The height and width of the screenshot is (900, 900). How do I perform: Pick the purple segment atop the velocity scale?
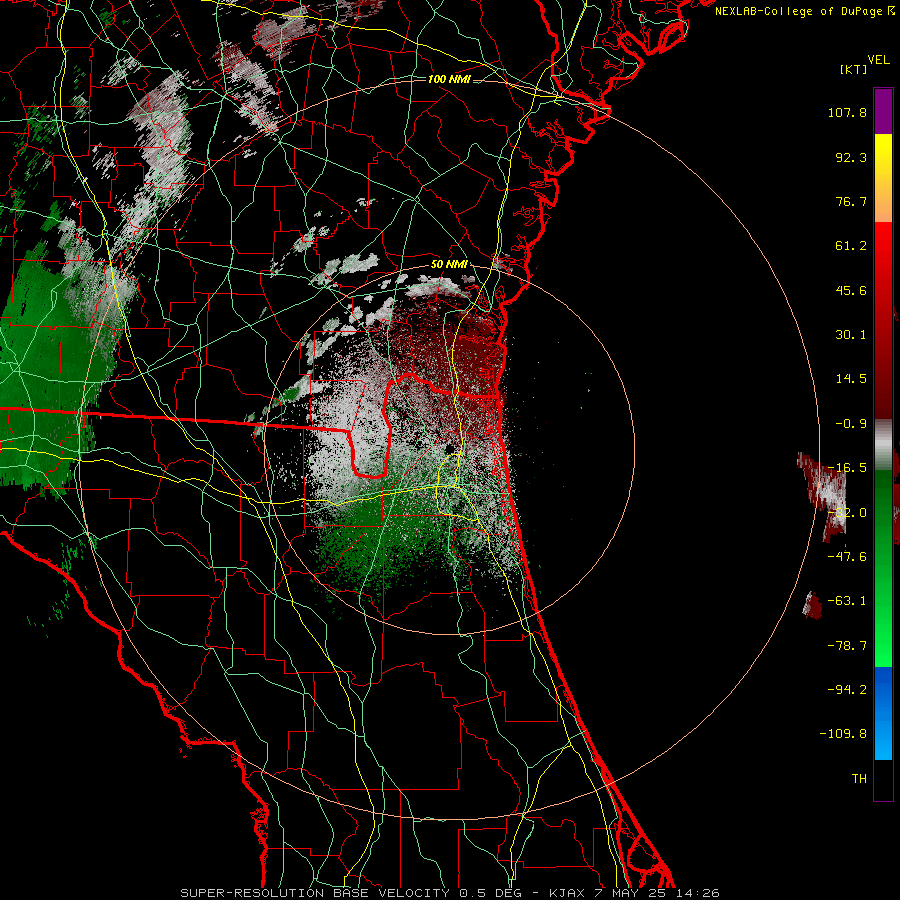pos(883,111)
